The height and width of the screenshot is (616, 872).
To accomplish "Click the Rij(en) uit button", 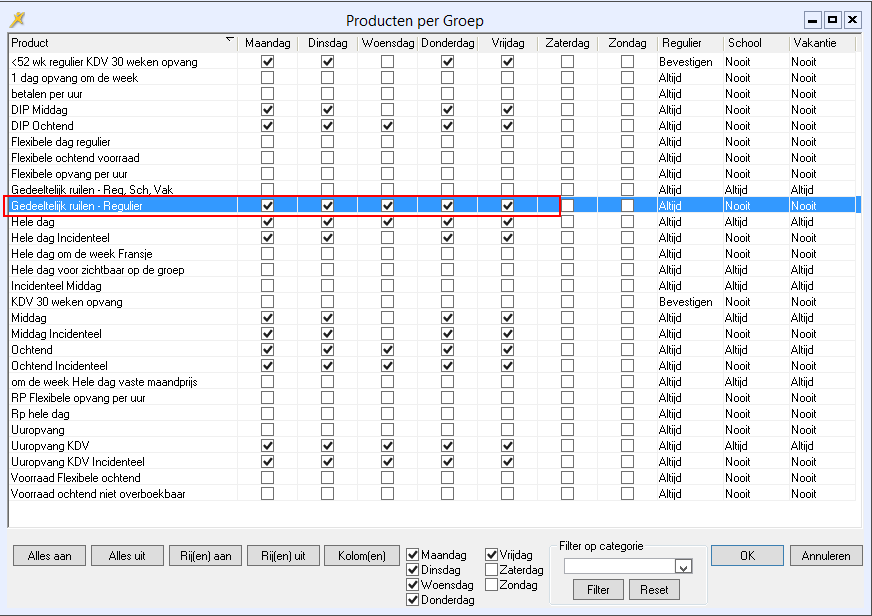I will (284, 556).
